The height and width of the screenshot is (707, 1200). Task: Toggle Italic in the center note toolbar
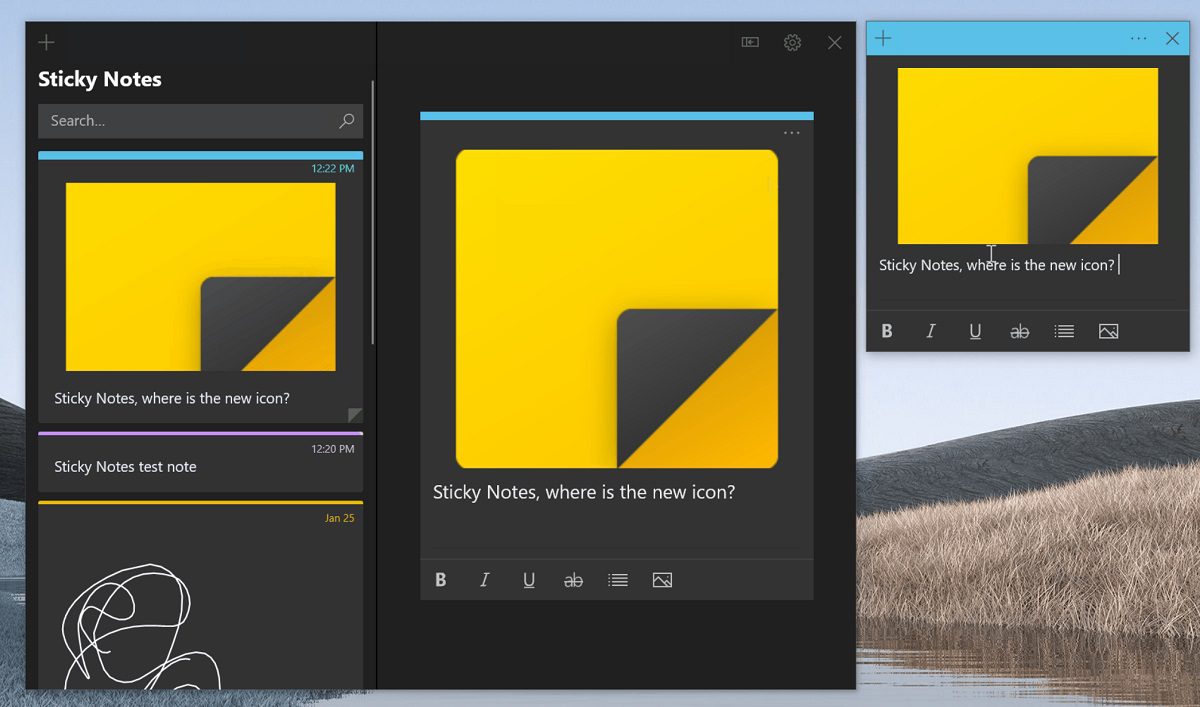pos(484,580)
